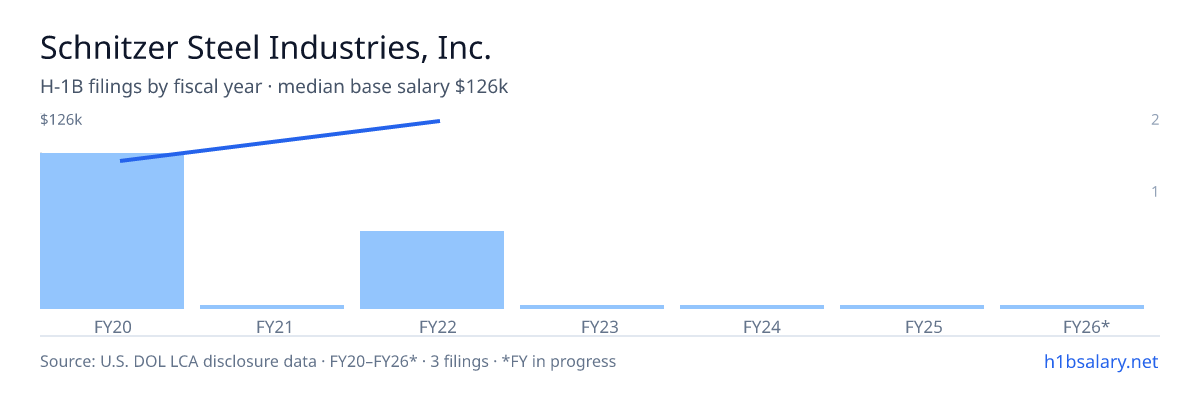Click the FY24 axis label

(x=752, y=326)
